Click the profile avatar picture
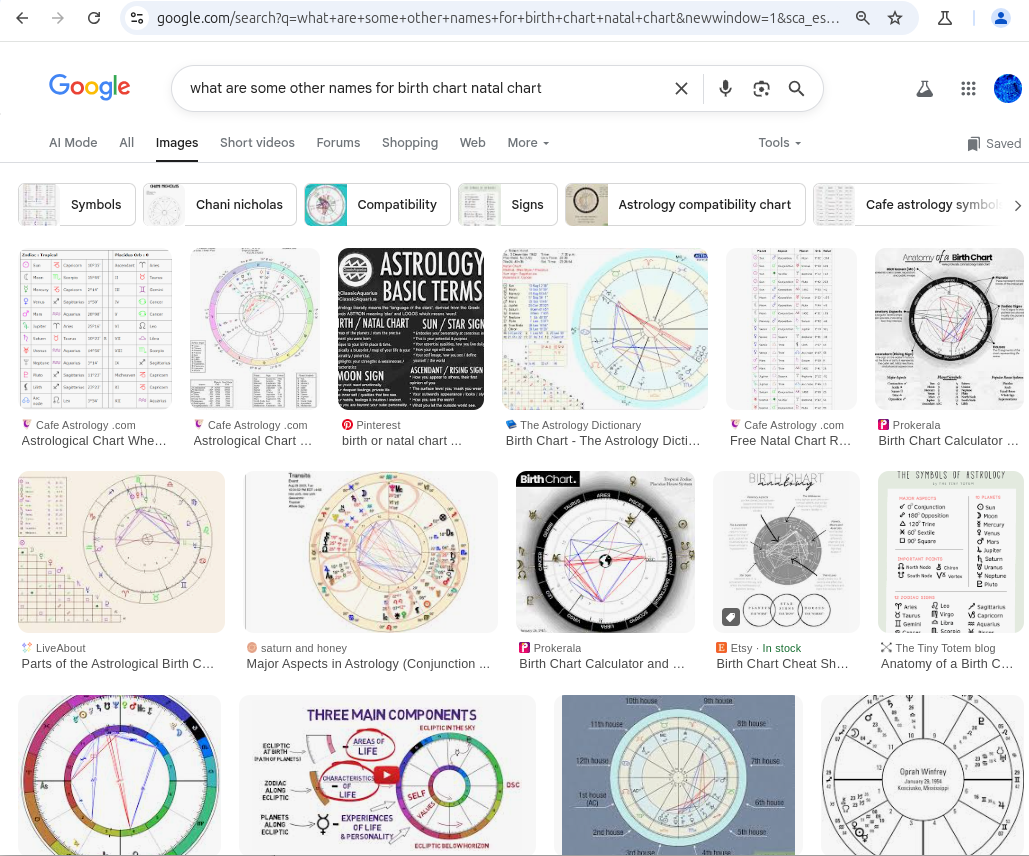Screen dimensions: 1029x856 pyautogui.click(x=1007, y=88)
